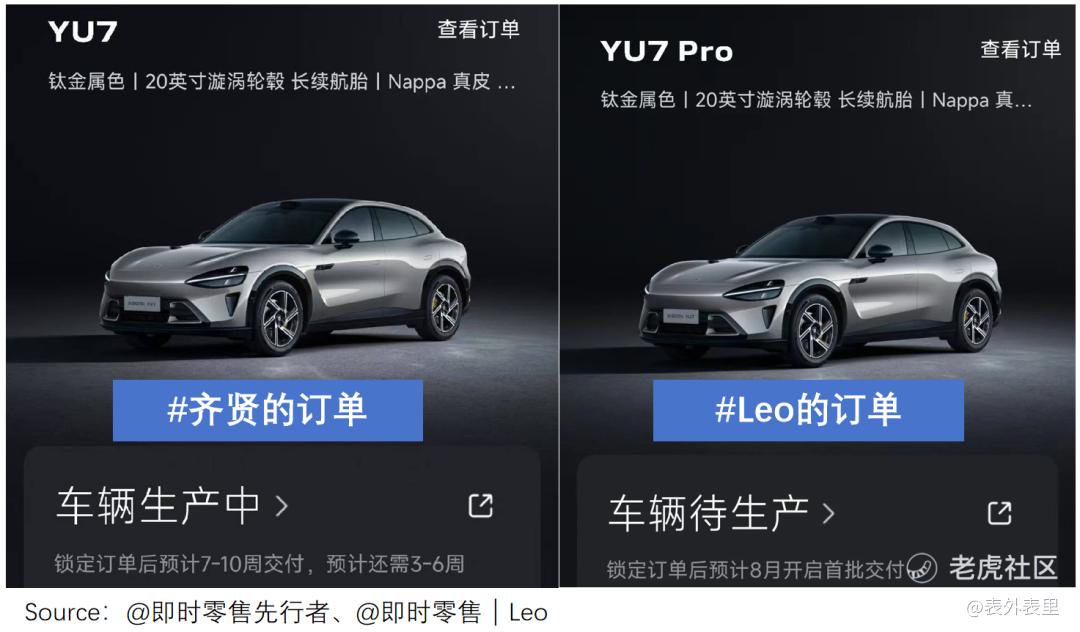Select the YU7 car image
This screenshot has height=632, width=1080.
pos(285,277)
